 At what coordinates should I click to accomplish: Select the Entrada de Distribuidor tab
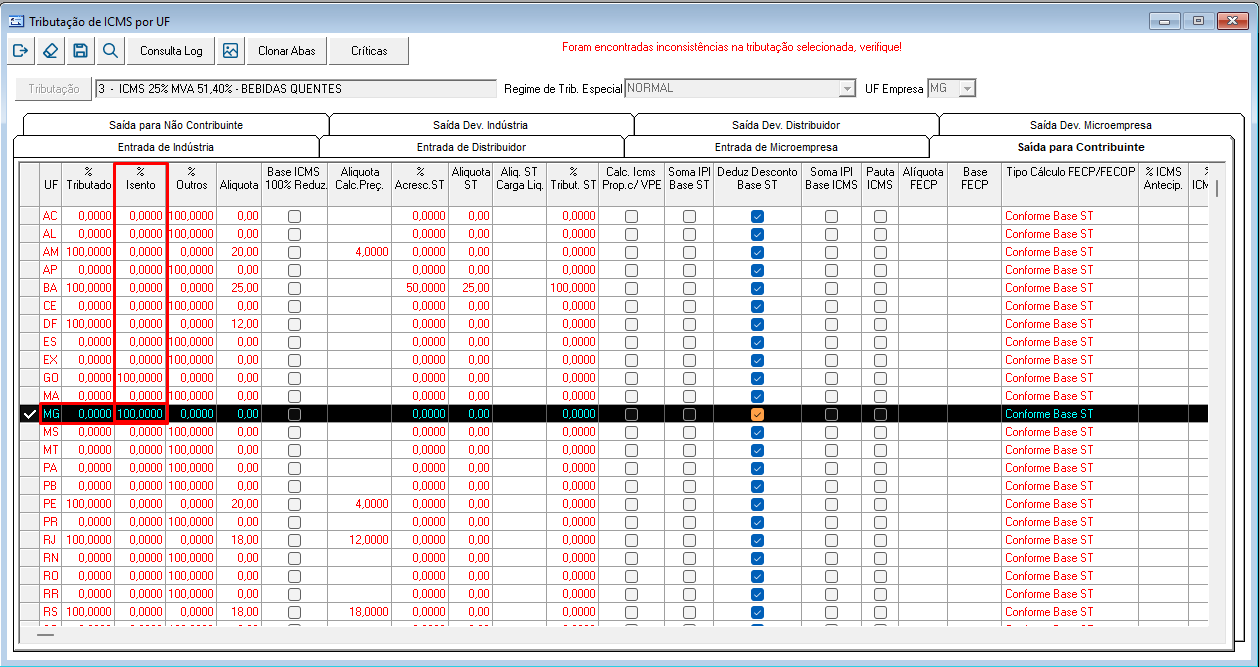coord(471,147)
